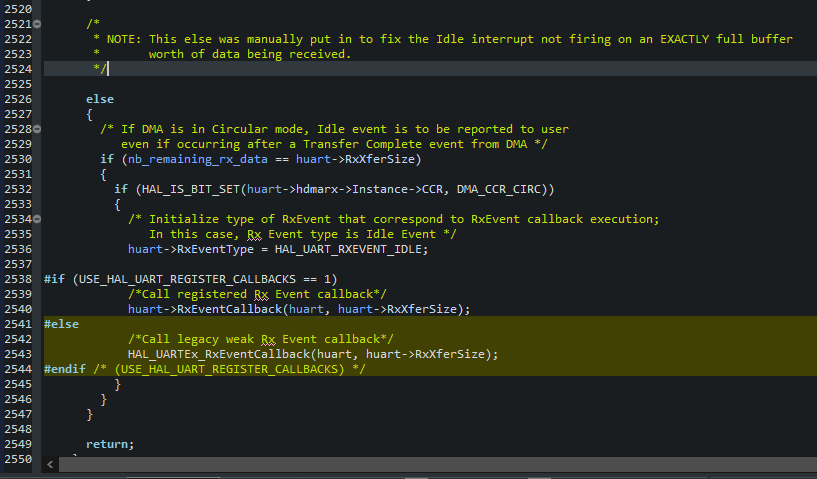This screenshot has width=817, height=479.
Task: Click 'hdmarx' member on line 2532
Action: coord(317,189)
